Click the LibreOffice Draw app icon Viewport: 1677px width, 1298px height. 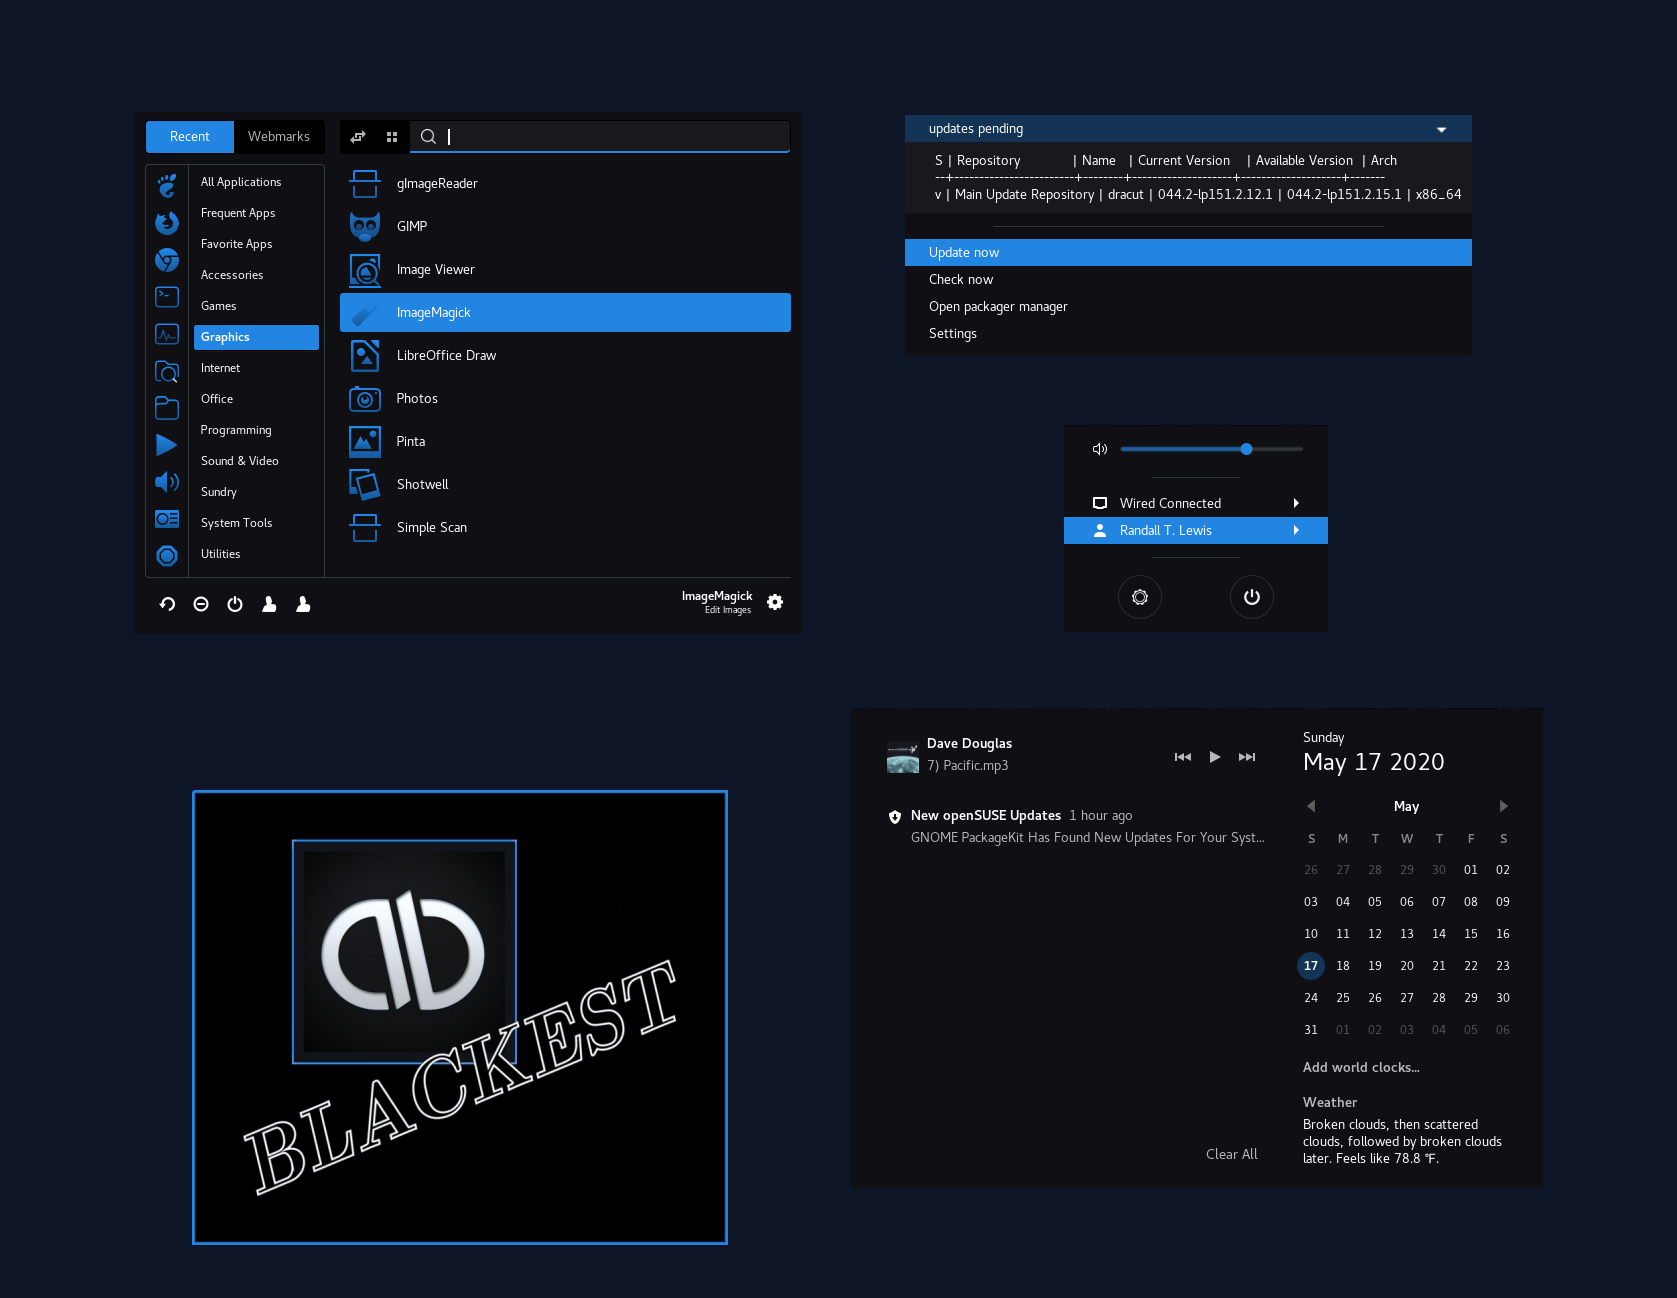365,356
